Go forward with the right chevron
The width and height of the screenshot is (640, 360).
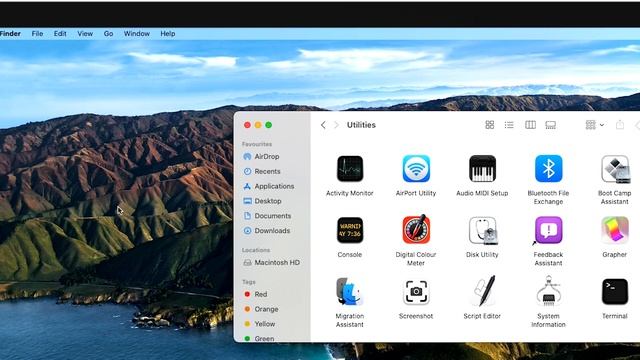point(337,125)
